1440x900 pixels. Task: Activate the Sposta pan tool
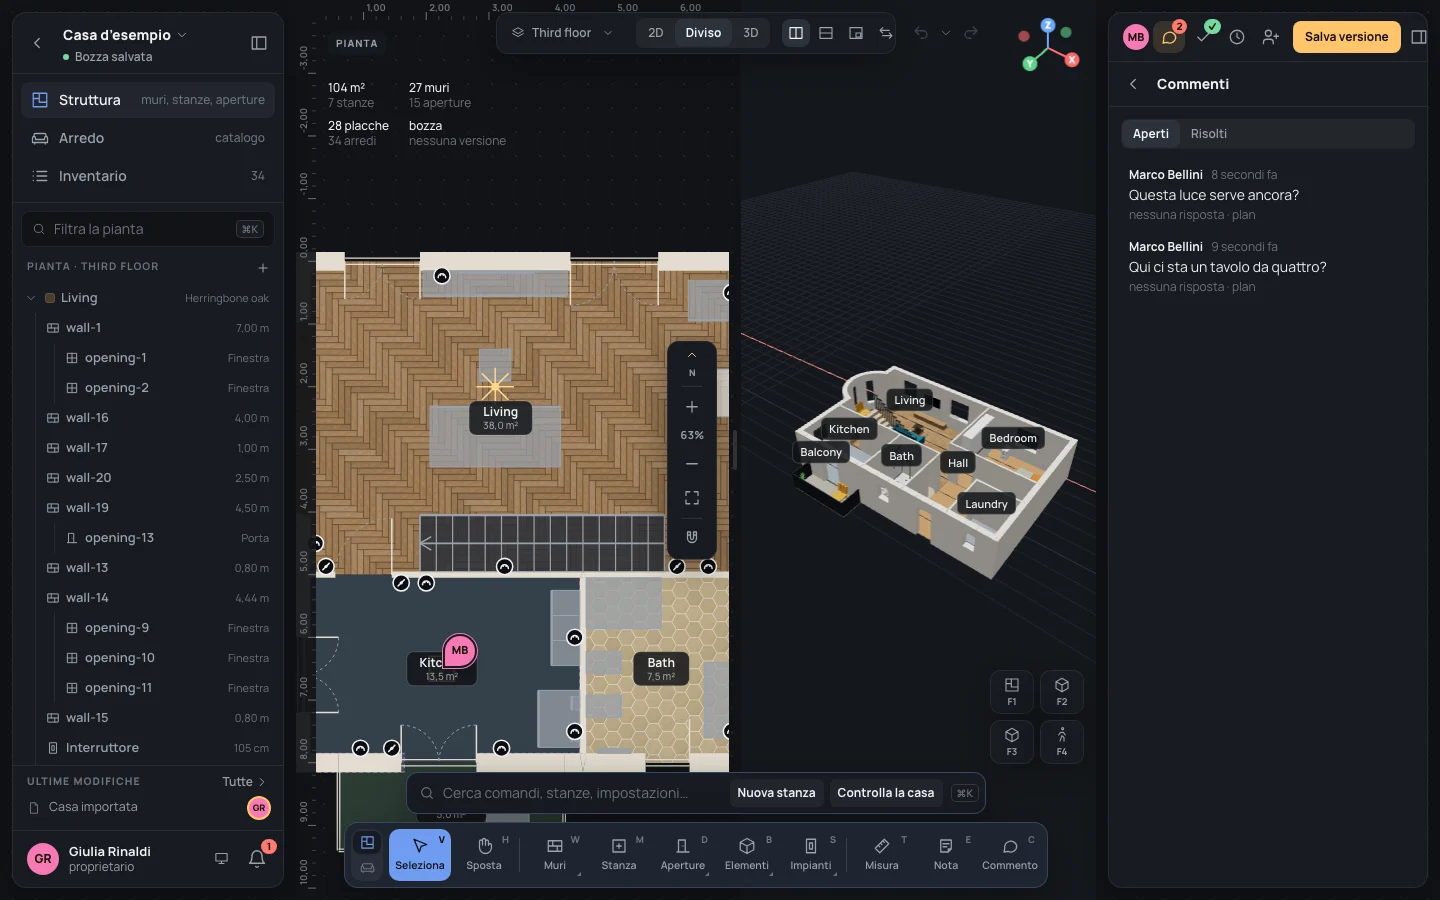tap(484, 854)
